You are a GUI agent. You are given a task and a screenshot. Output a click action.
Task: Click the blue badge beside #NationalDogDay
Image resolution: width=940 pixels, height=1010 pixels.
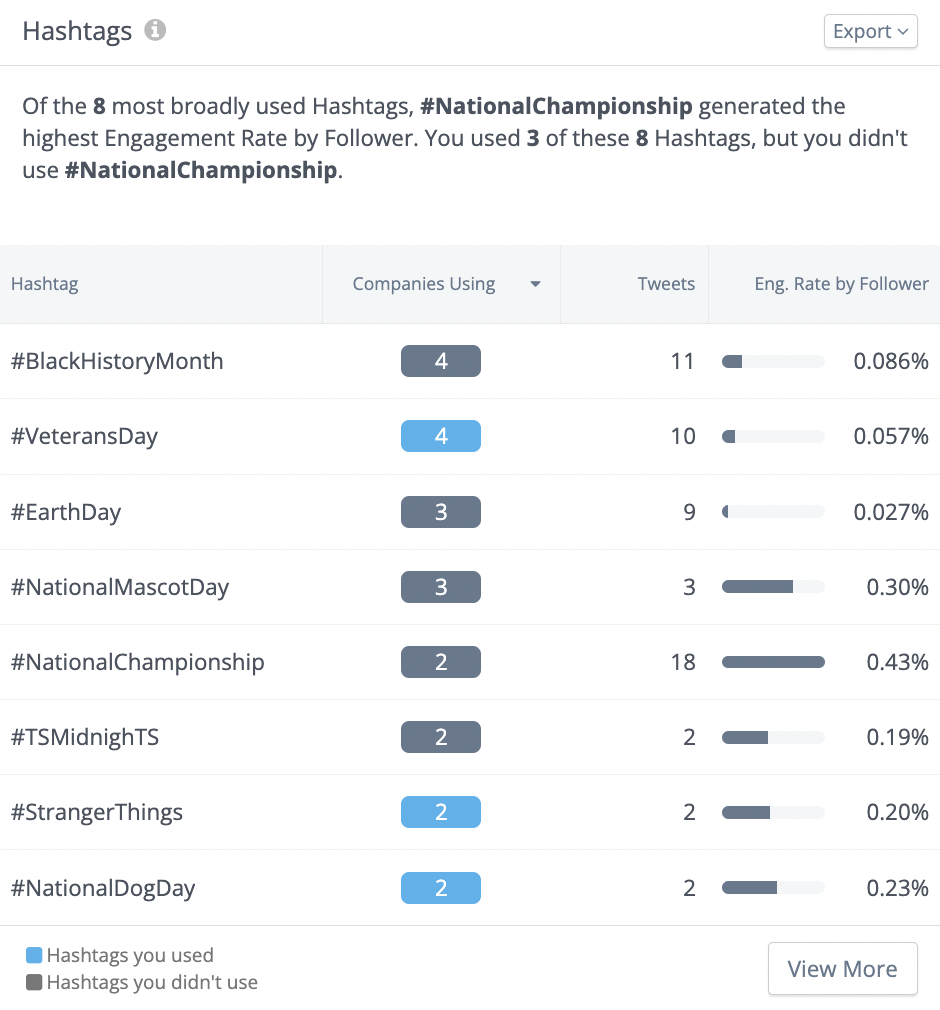[440, 887]
